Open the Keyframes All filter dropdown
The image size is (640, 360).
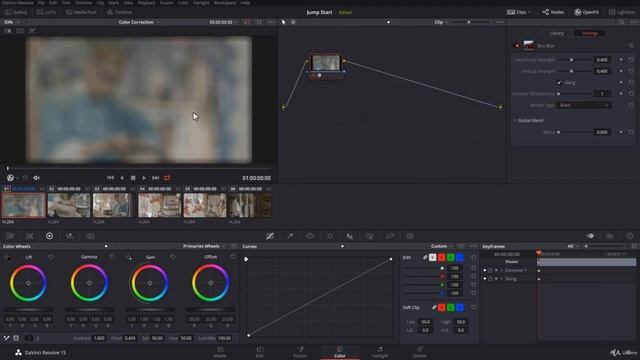tap(572, 246)
